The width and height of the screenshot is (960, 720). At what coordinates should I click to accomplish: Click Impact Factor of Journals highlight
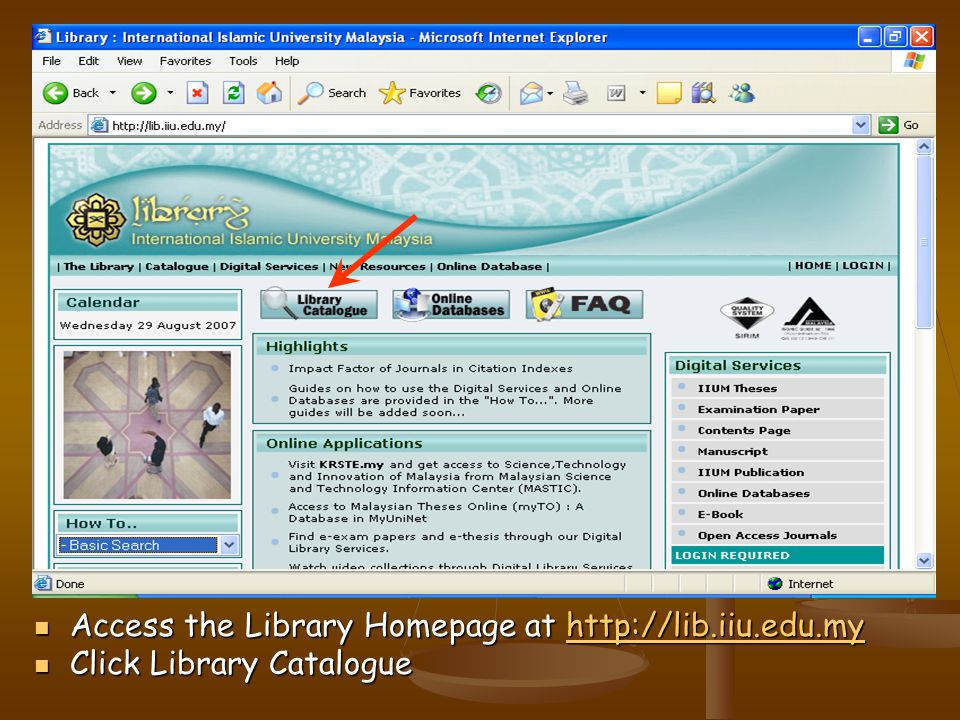pos(430,368)
